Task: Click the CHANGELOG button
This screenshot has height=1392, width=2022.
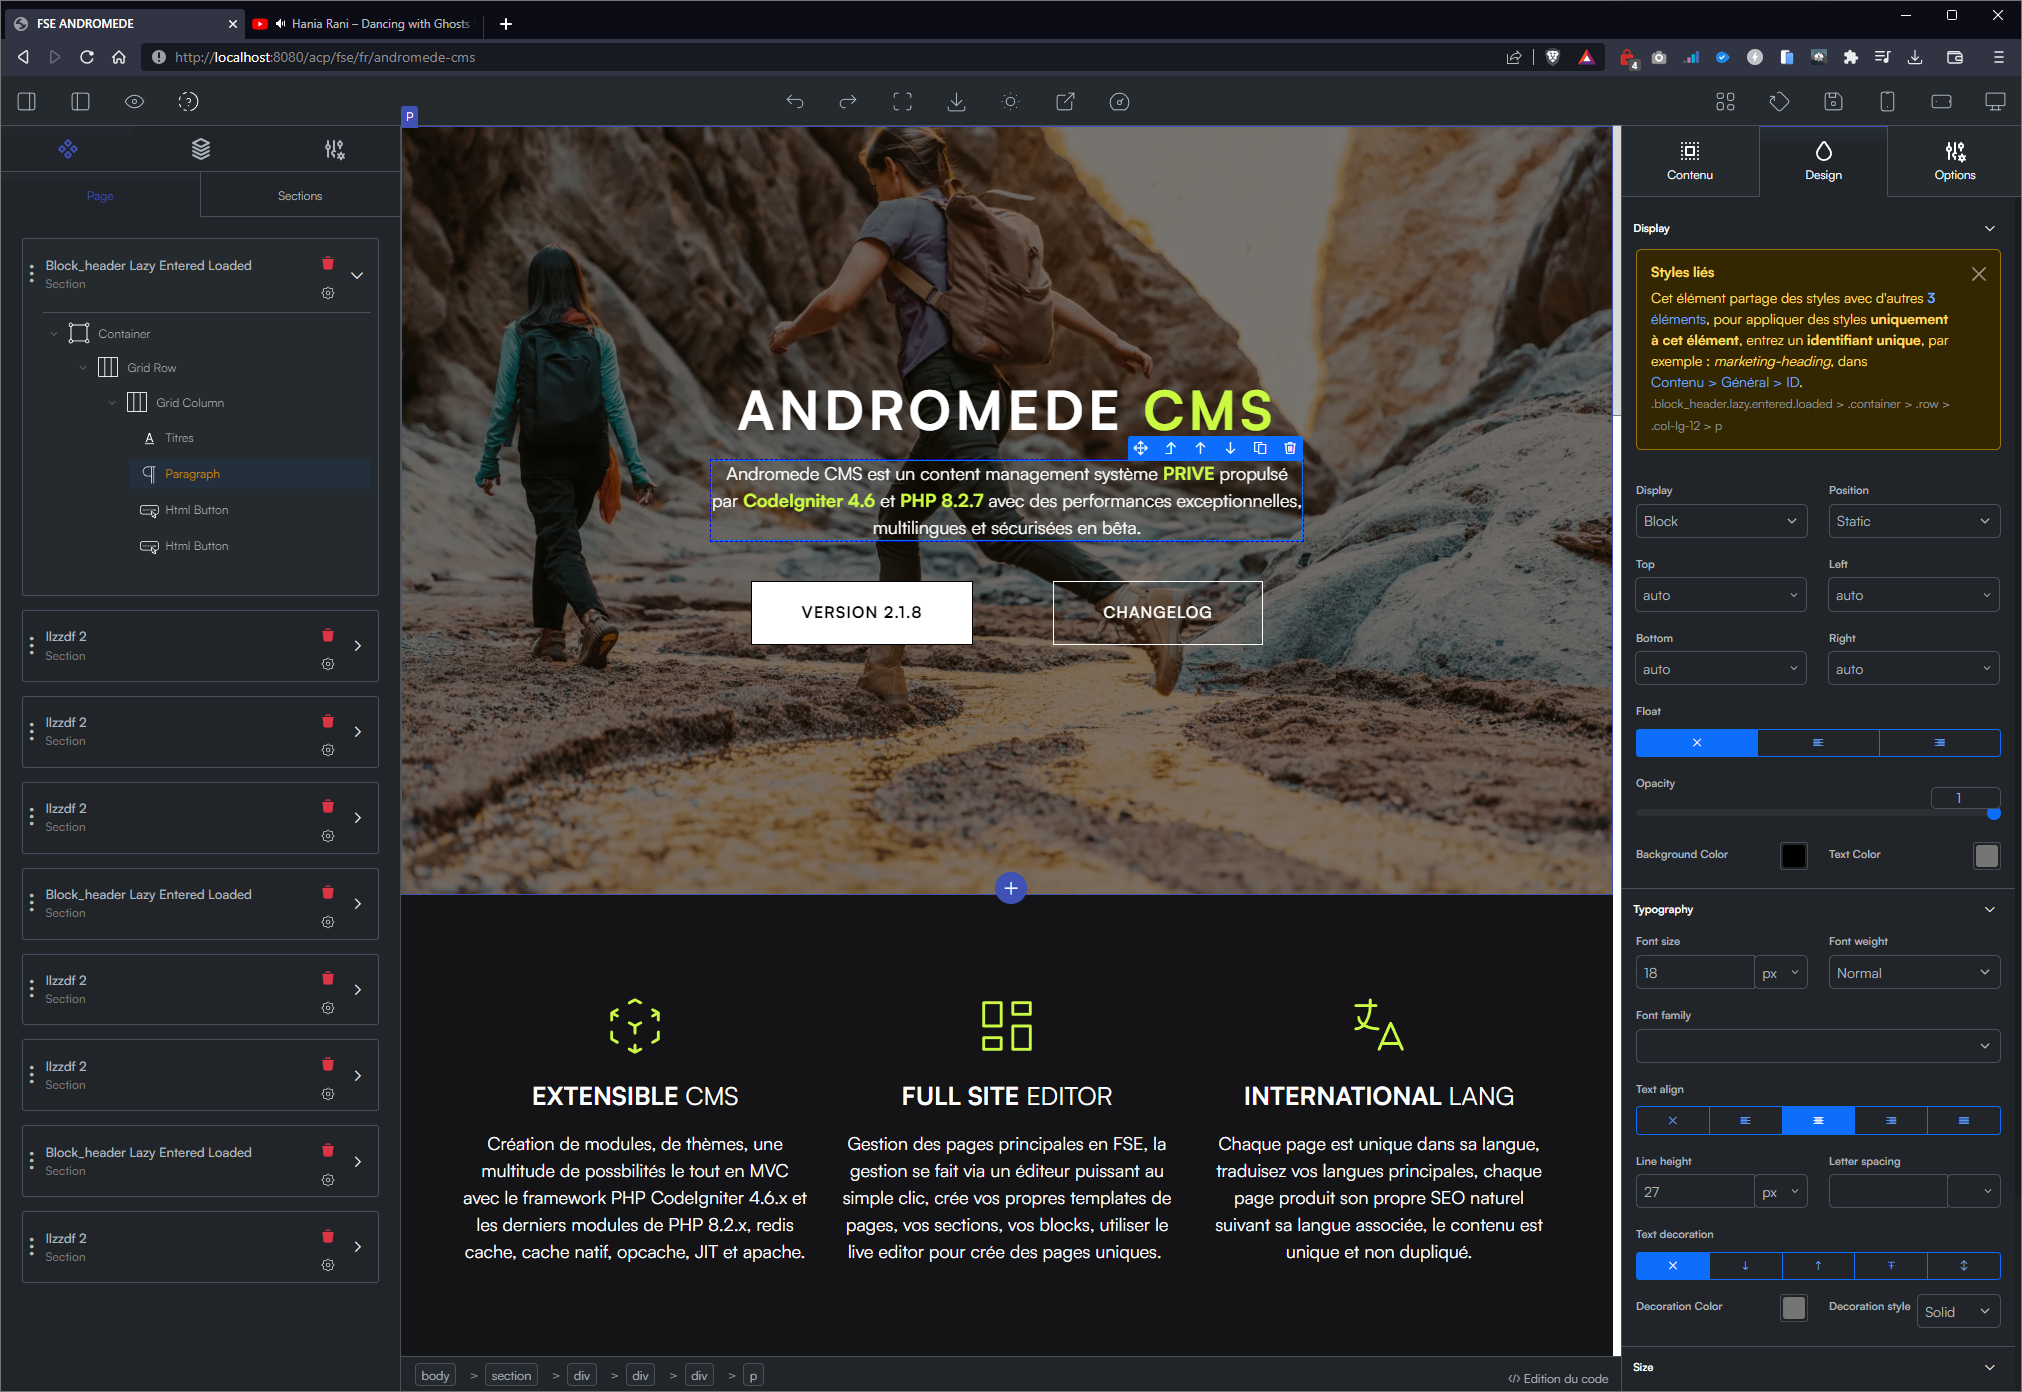Action: [1157, 612]
